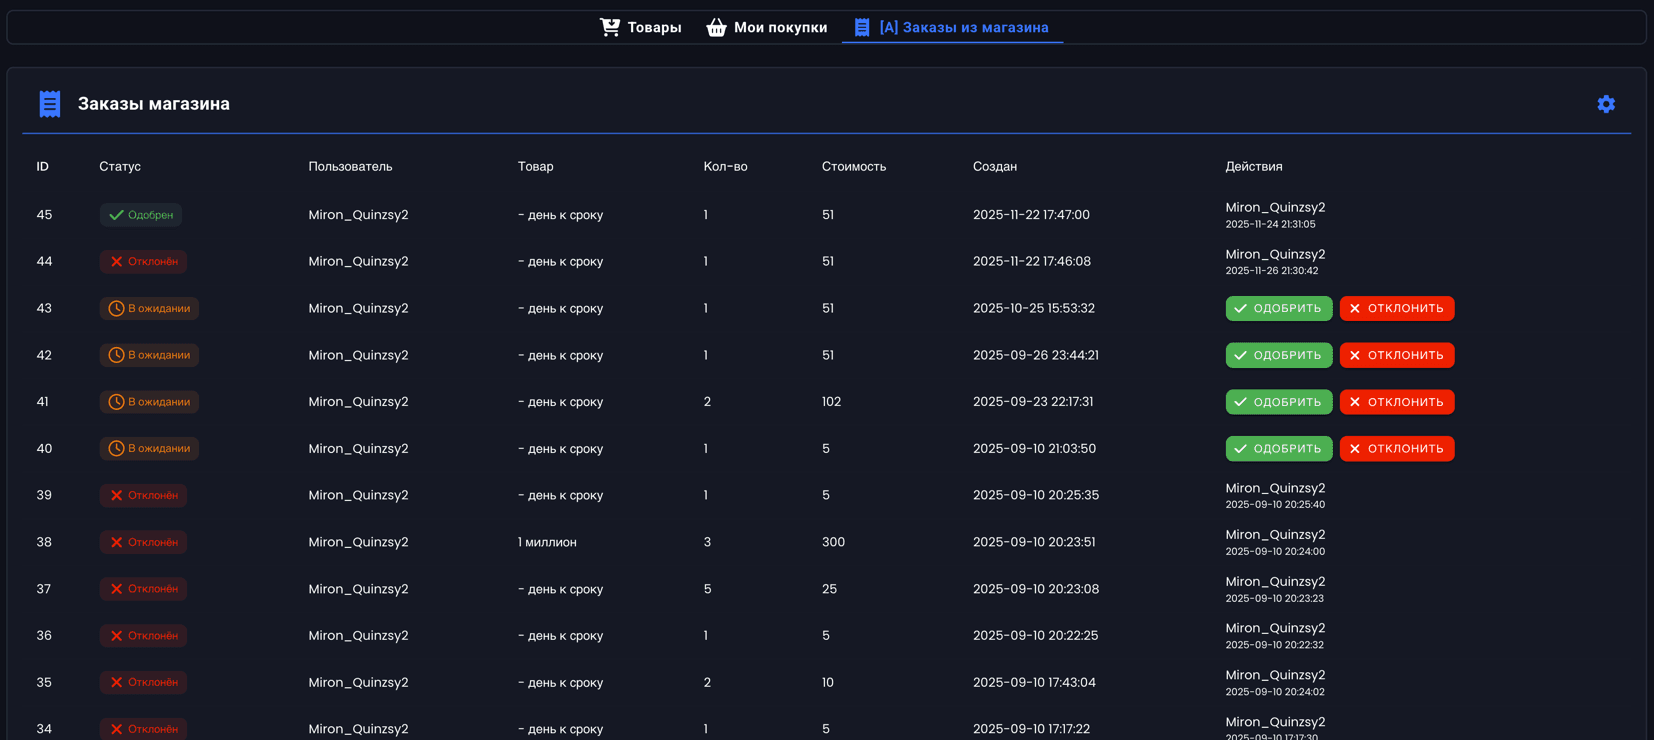Click the clock icon on order 40 status
1654x740 pixels.
tap(116, 449)
